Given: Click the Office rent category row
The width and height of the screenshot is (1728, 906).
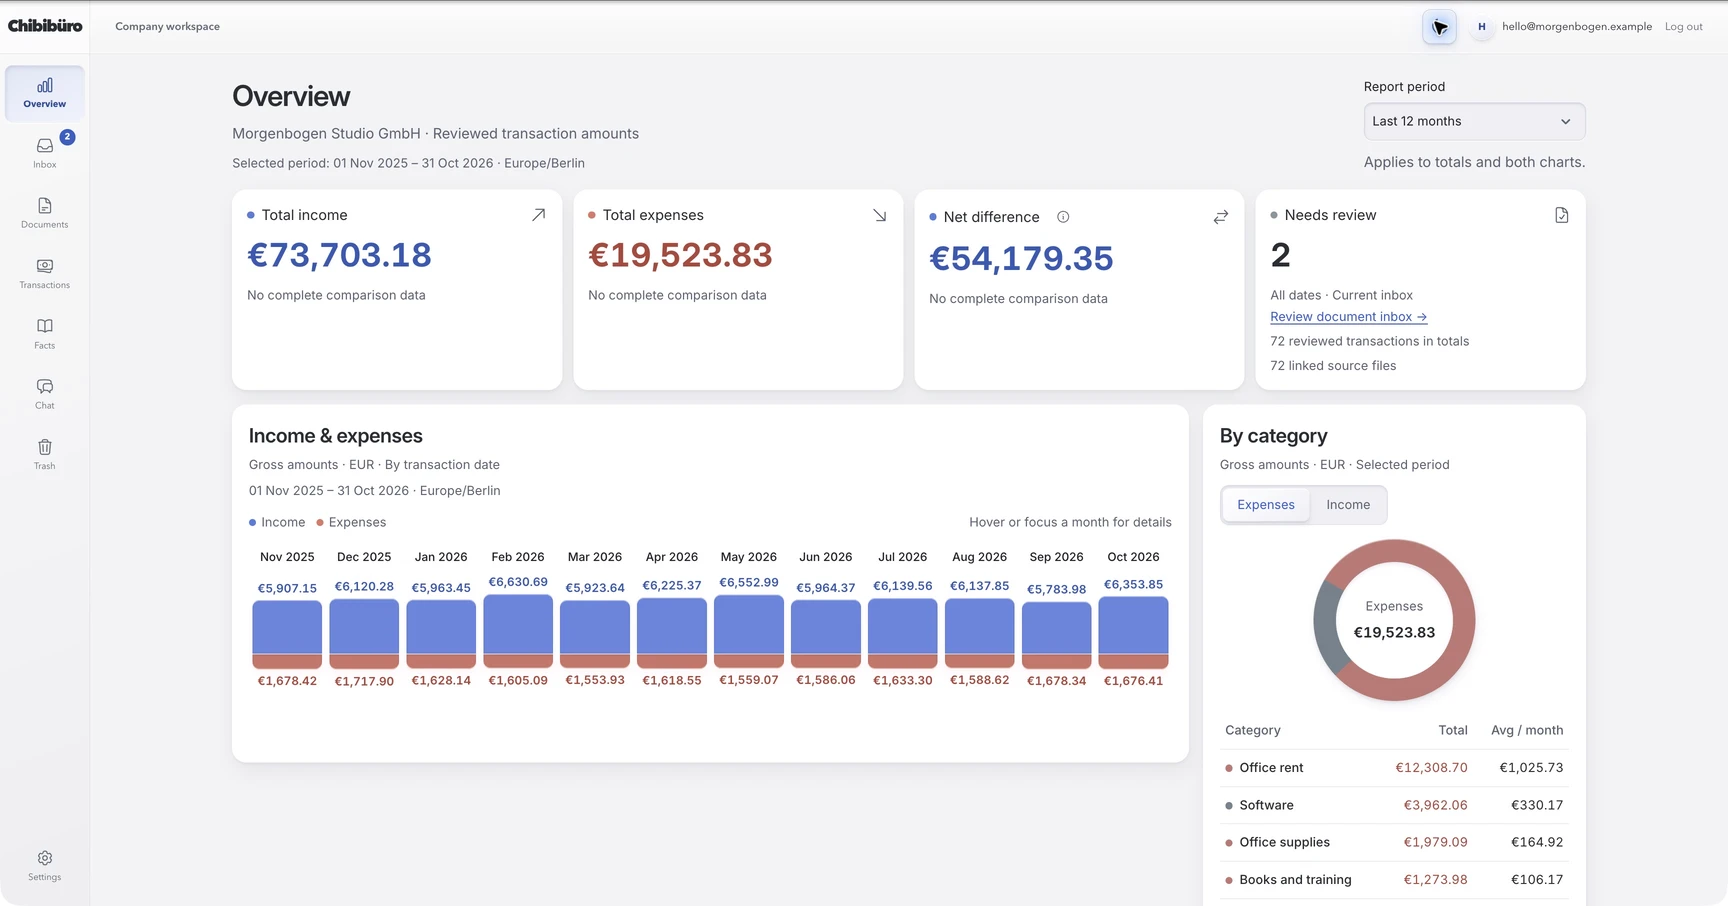Looking at the screenshot, I should coord(1394,768).
